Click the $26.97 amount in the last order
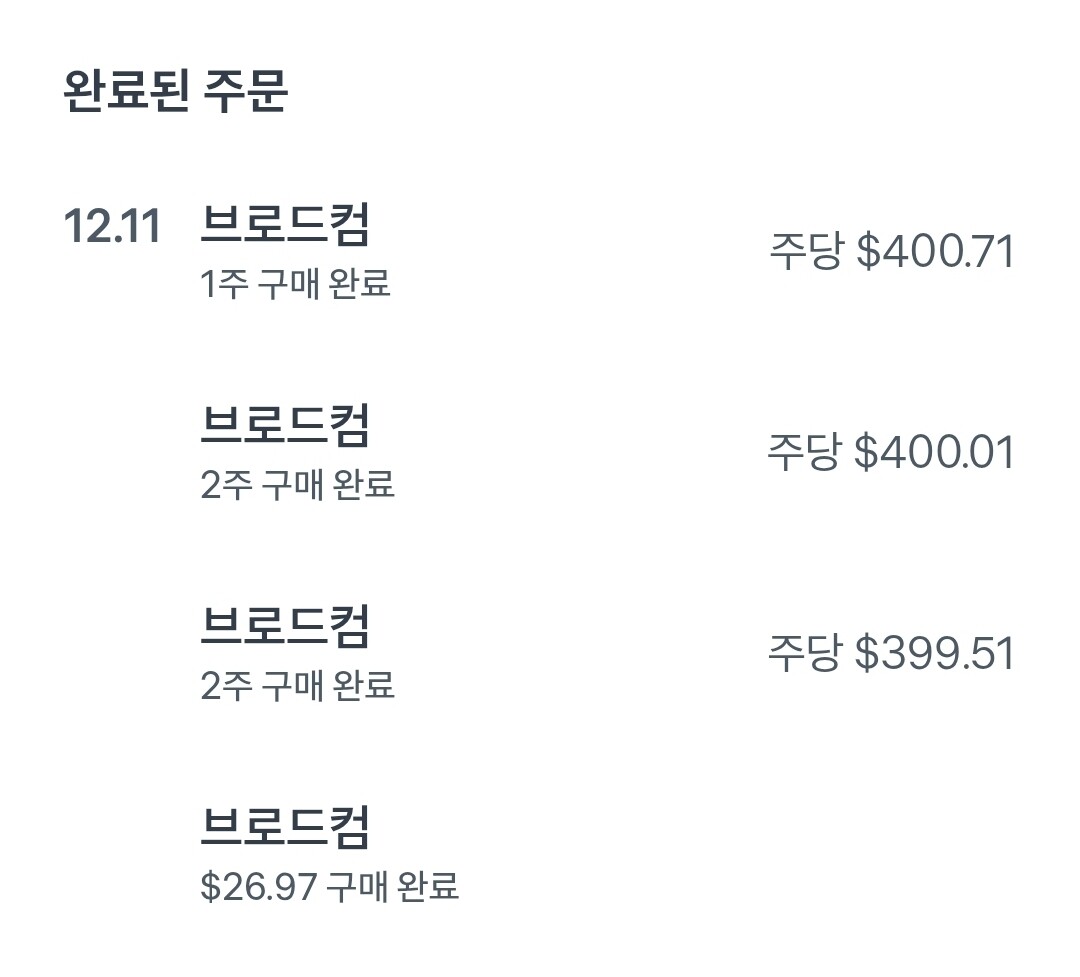This screenshot has height=977, width=1080. click(x=259, y=887)
